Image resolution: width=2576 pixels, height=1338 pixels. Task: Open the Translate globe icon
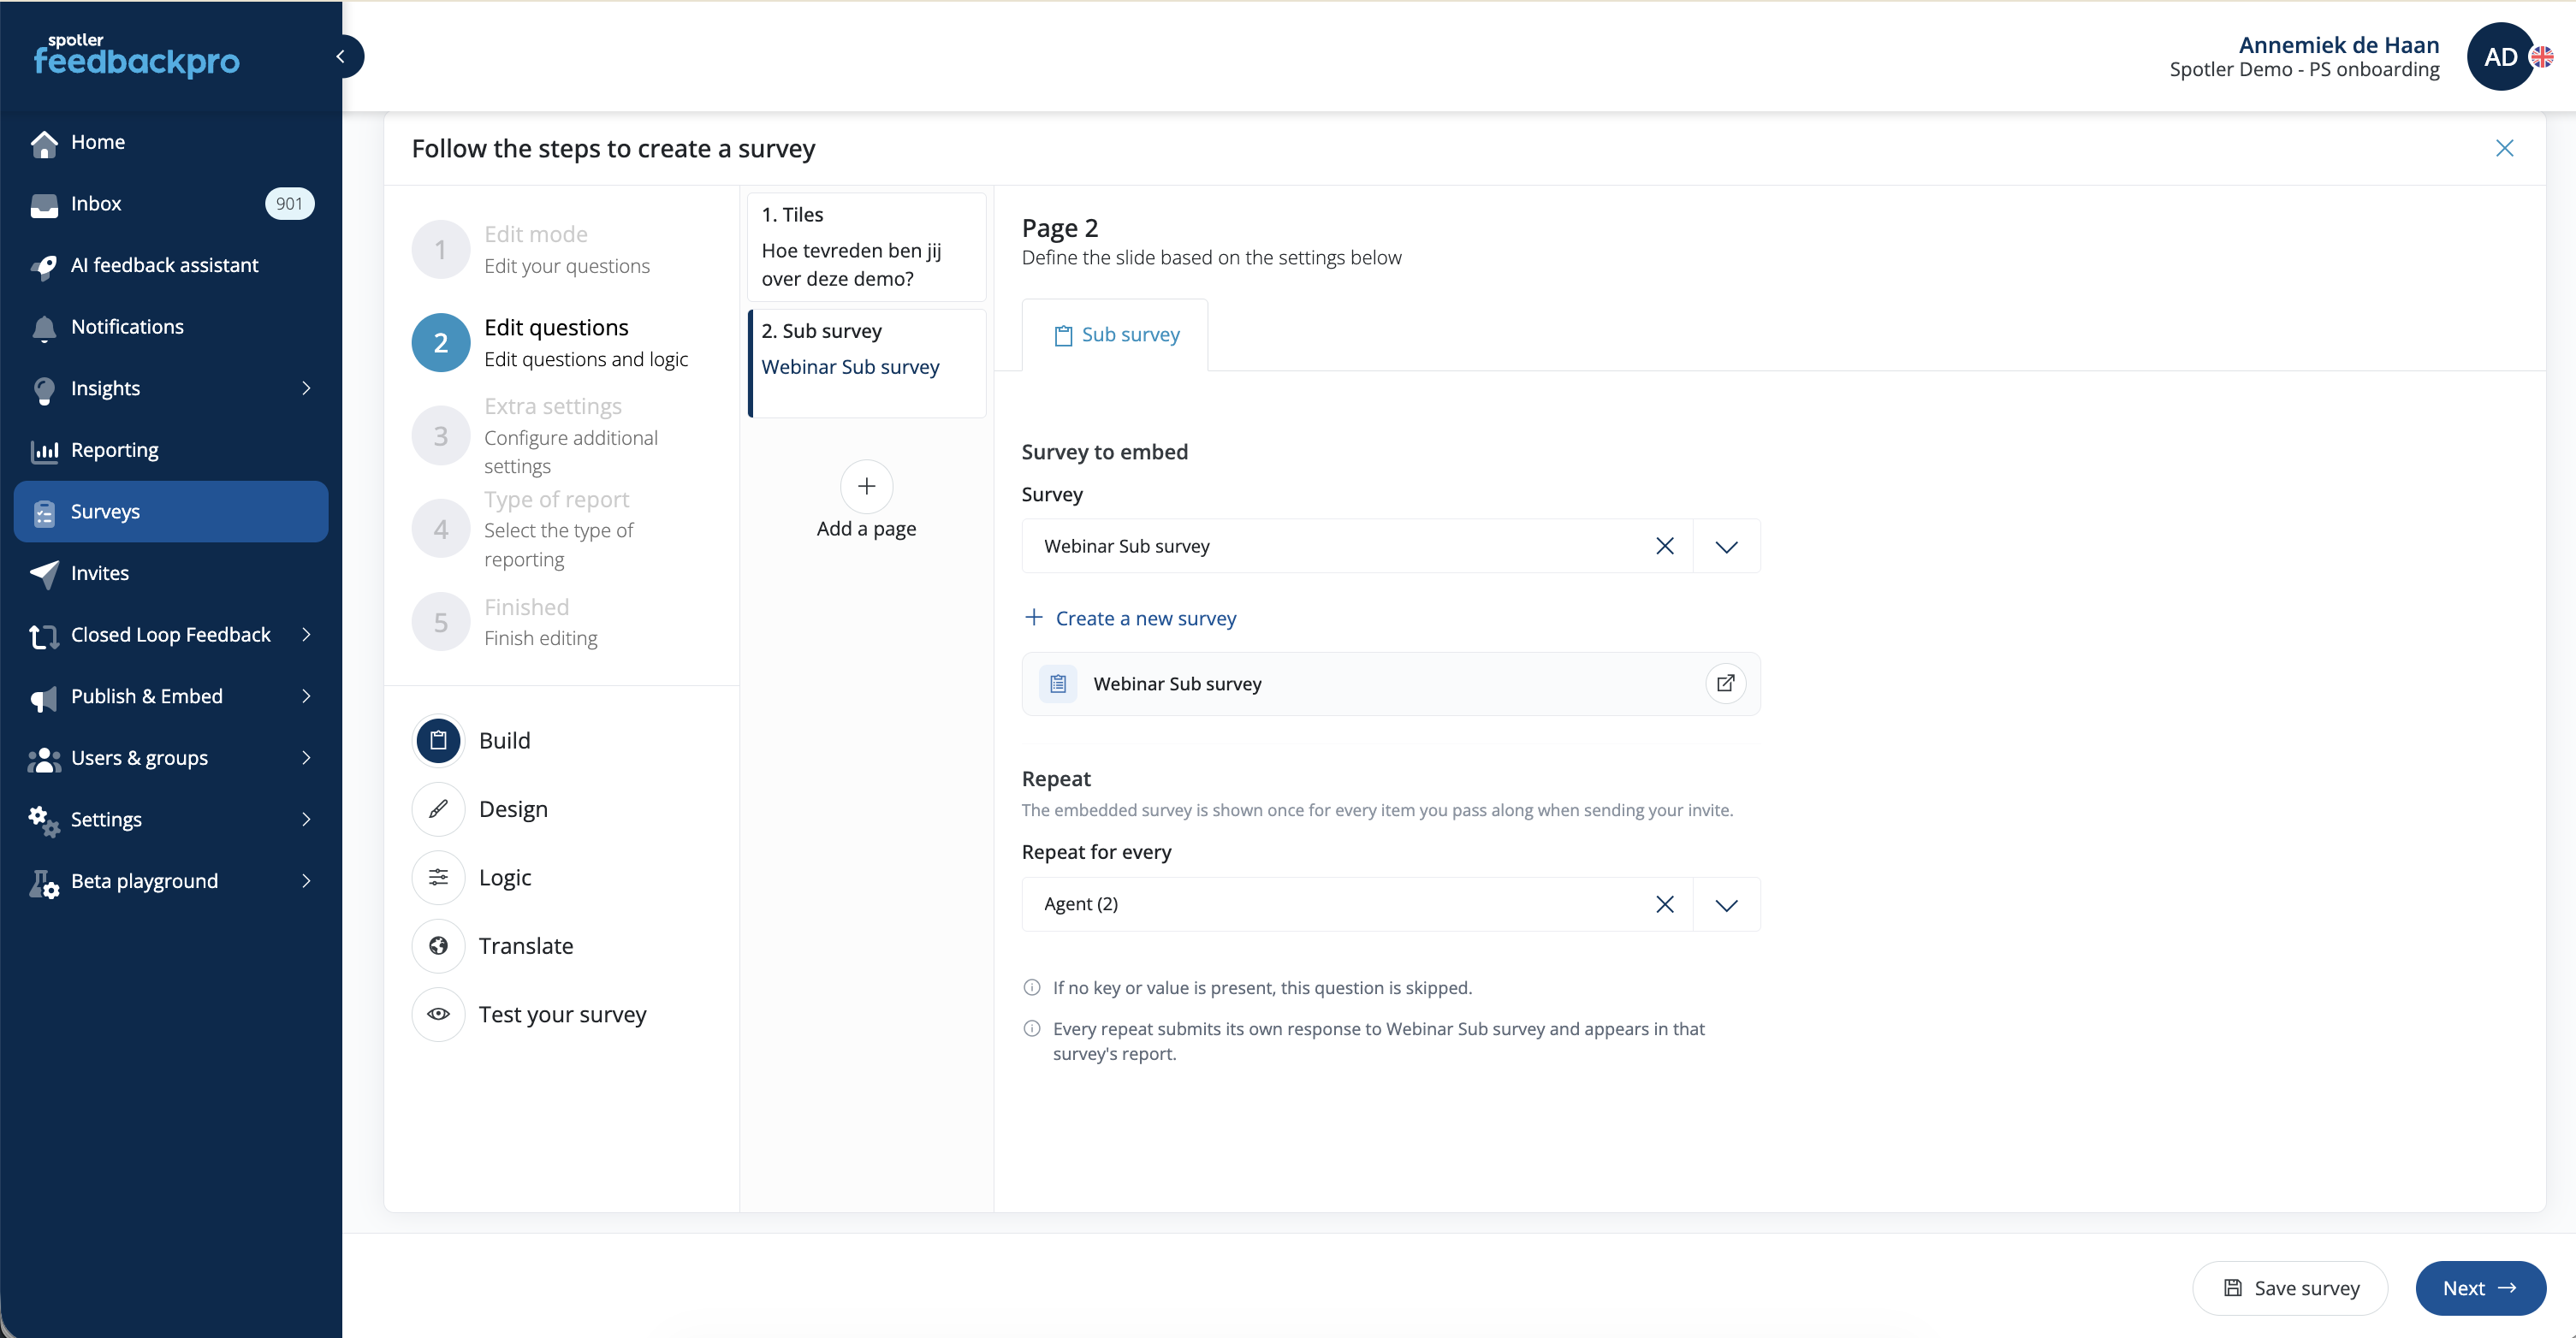(438, 946)
